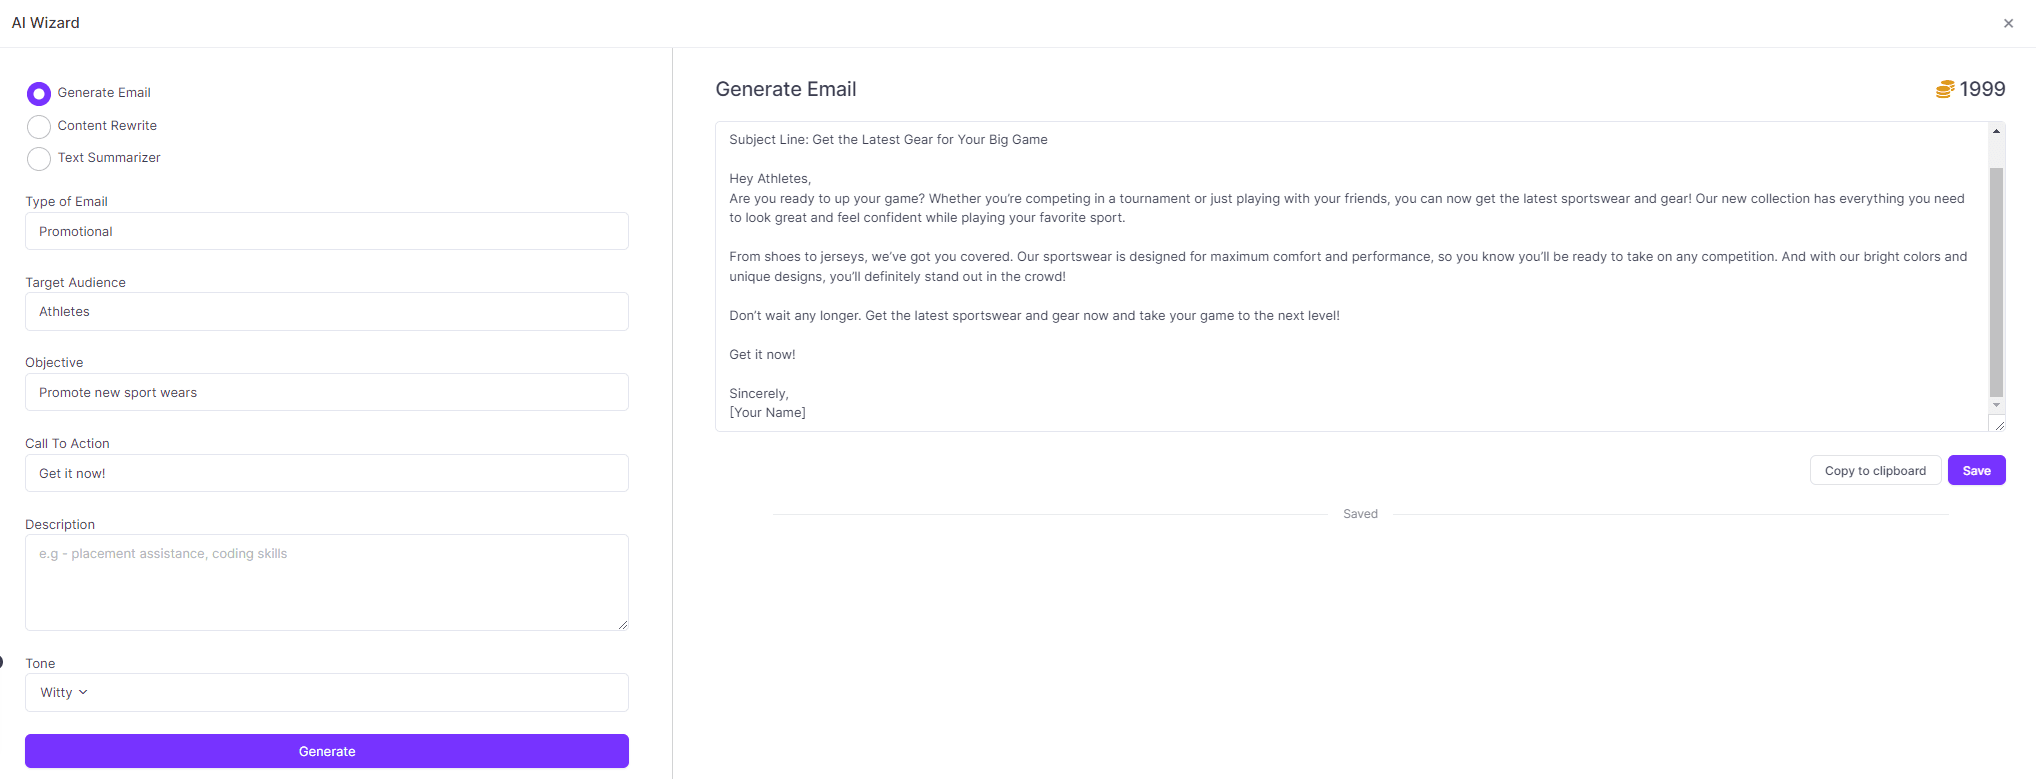The image size is (2036, 779).
Task: Click inside the Description box
Action: 326,582
